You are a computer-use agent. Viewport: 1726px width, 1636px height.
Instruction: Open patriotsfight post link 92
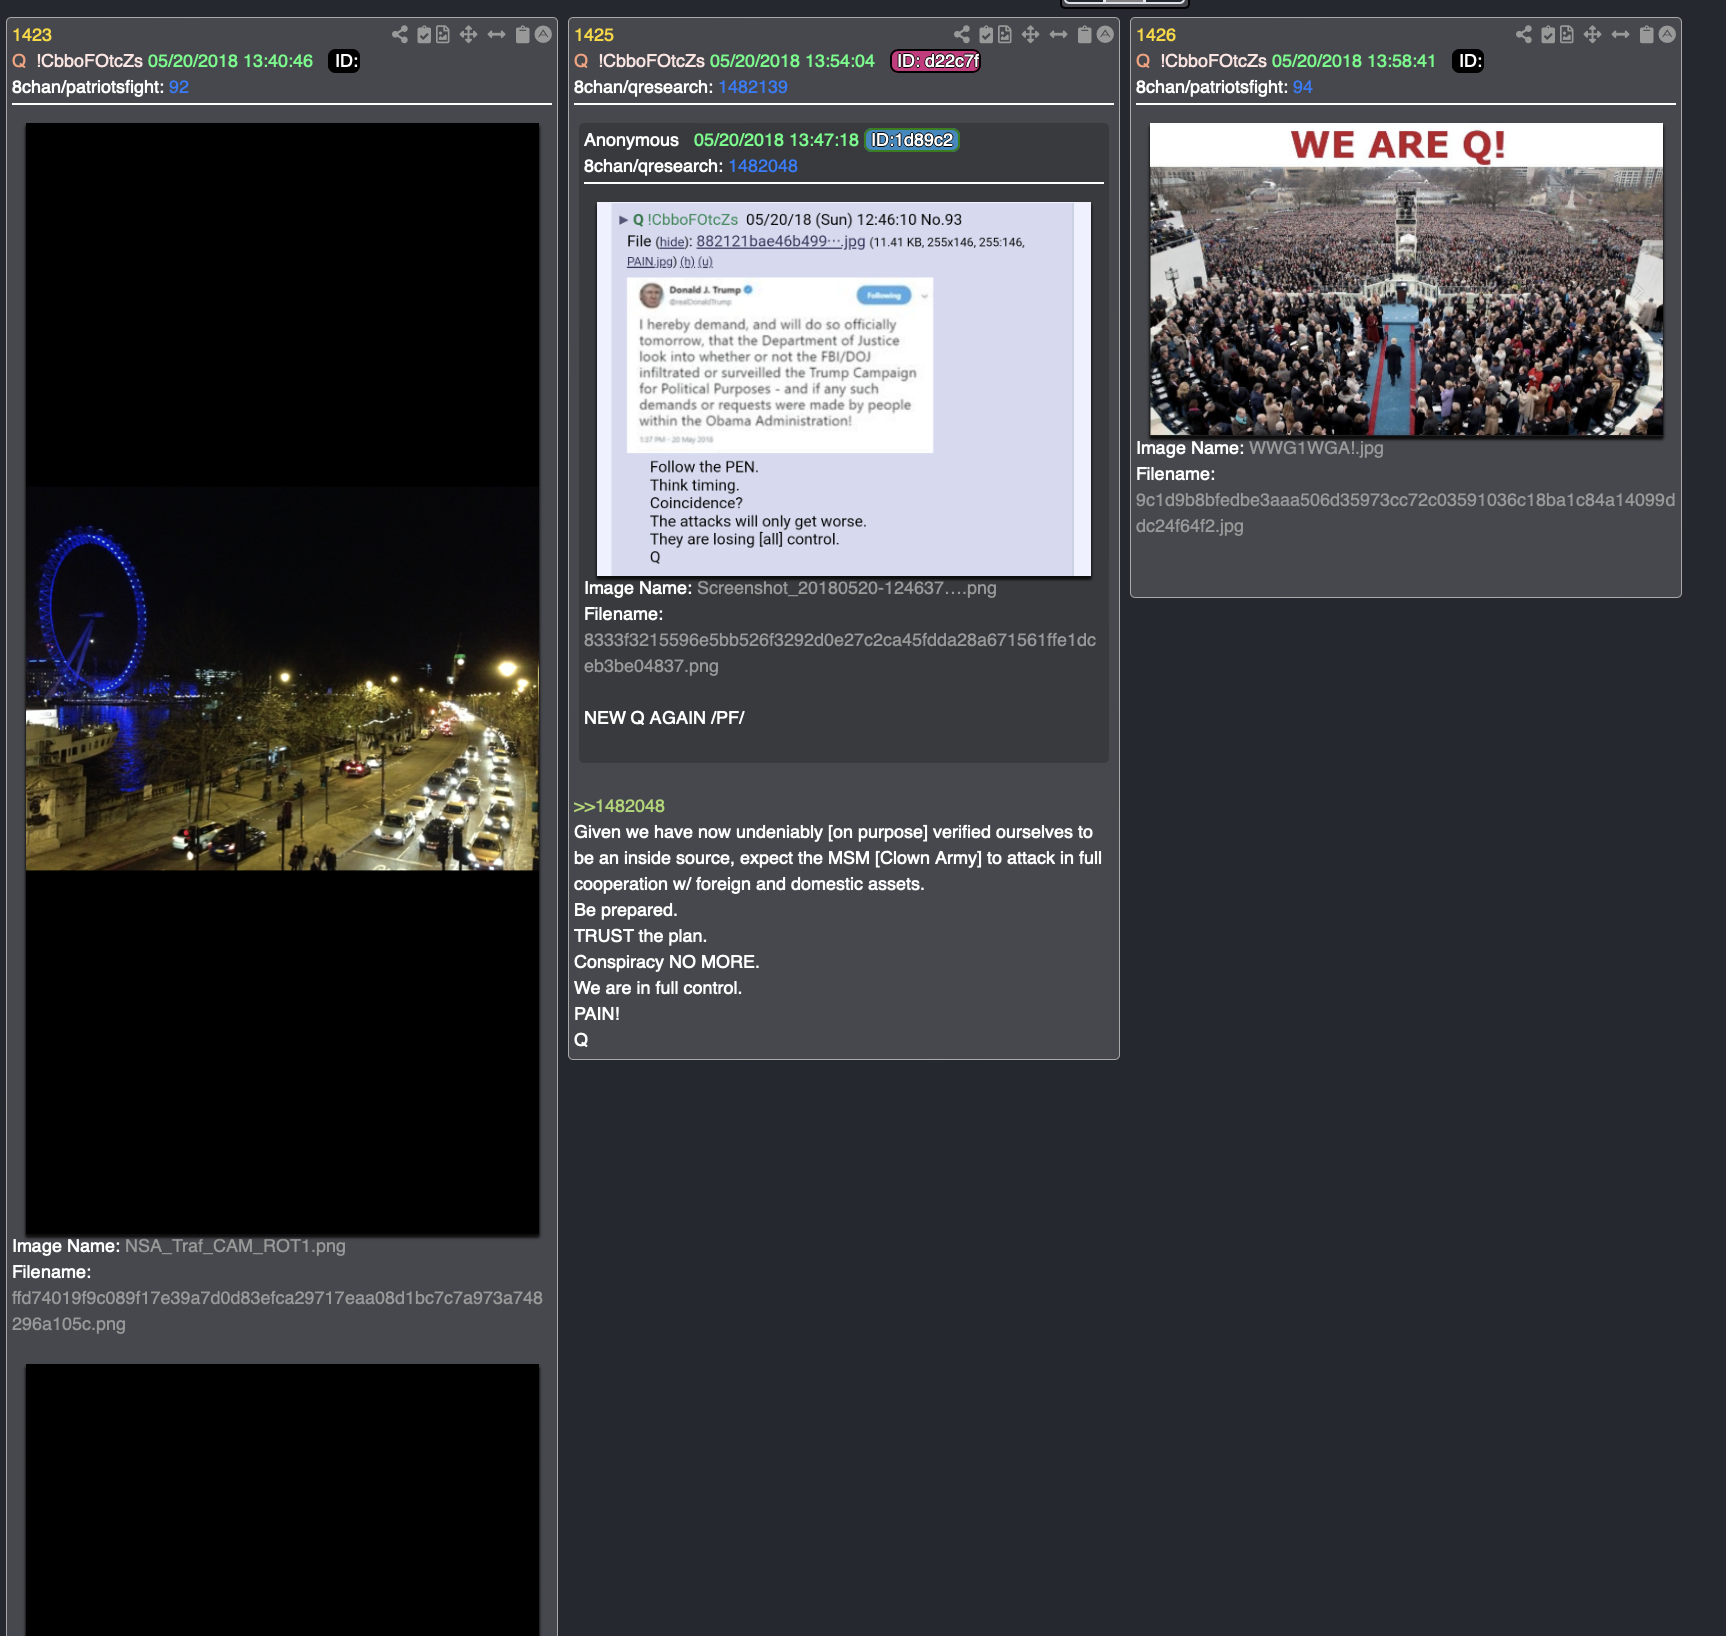pos(179,87)
